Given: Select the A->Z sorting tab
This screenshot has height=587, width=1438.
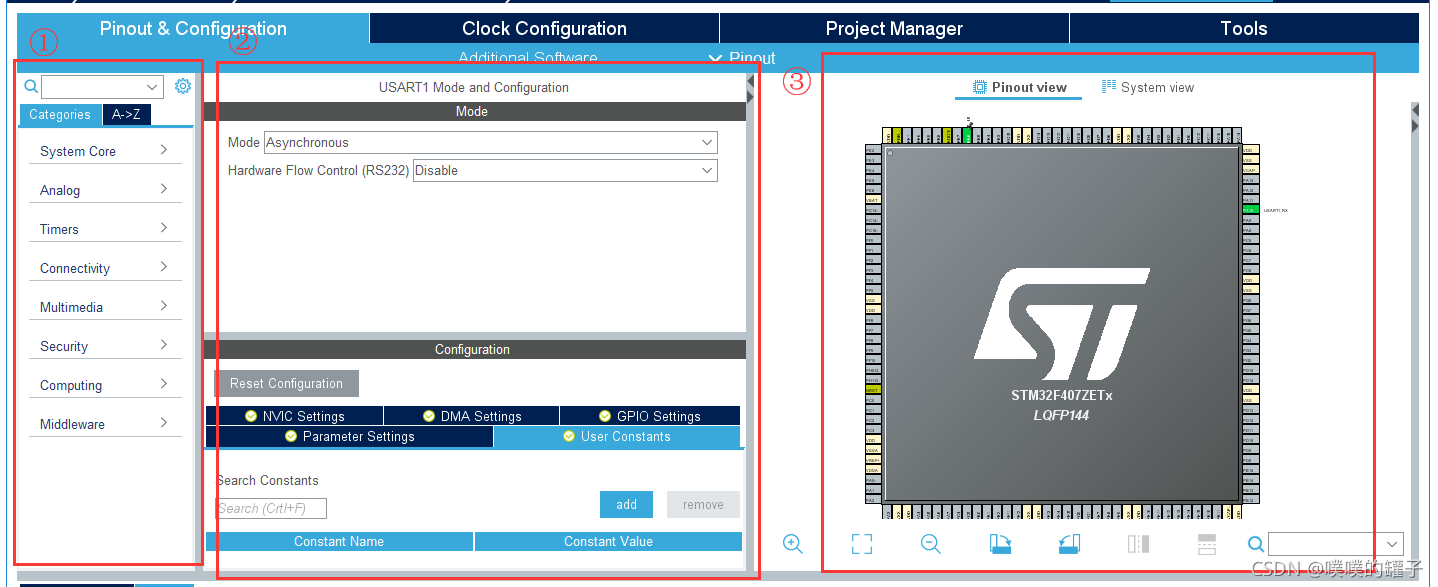Looking at the screenshot, I should 126,114.
